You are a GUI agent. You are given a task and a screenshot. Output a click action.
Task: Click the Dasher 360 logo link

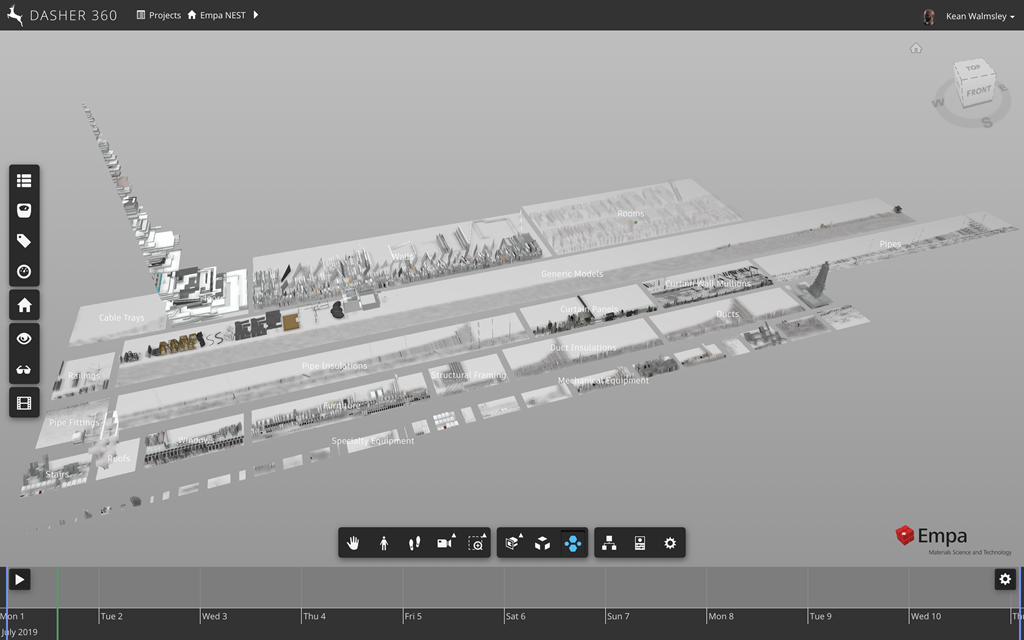tap(61, 16)
